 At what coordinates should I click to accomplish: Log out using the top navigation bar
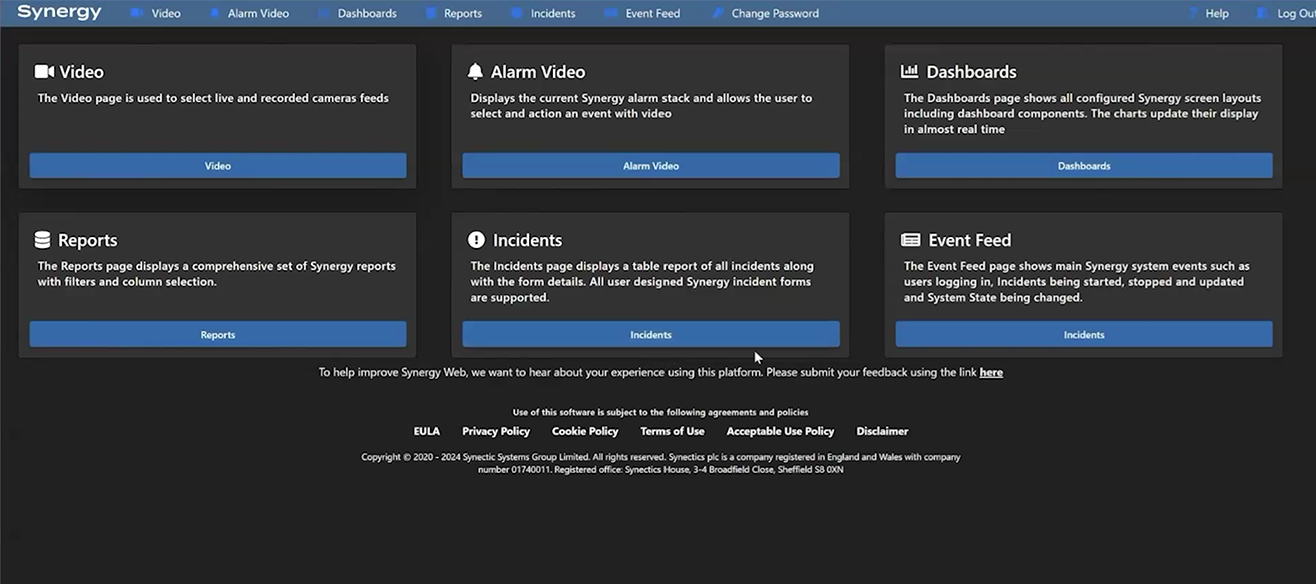[x=1286, y=13]
